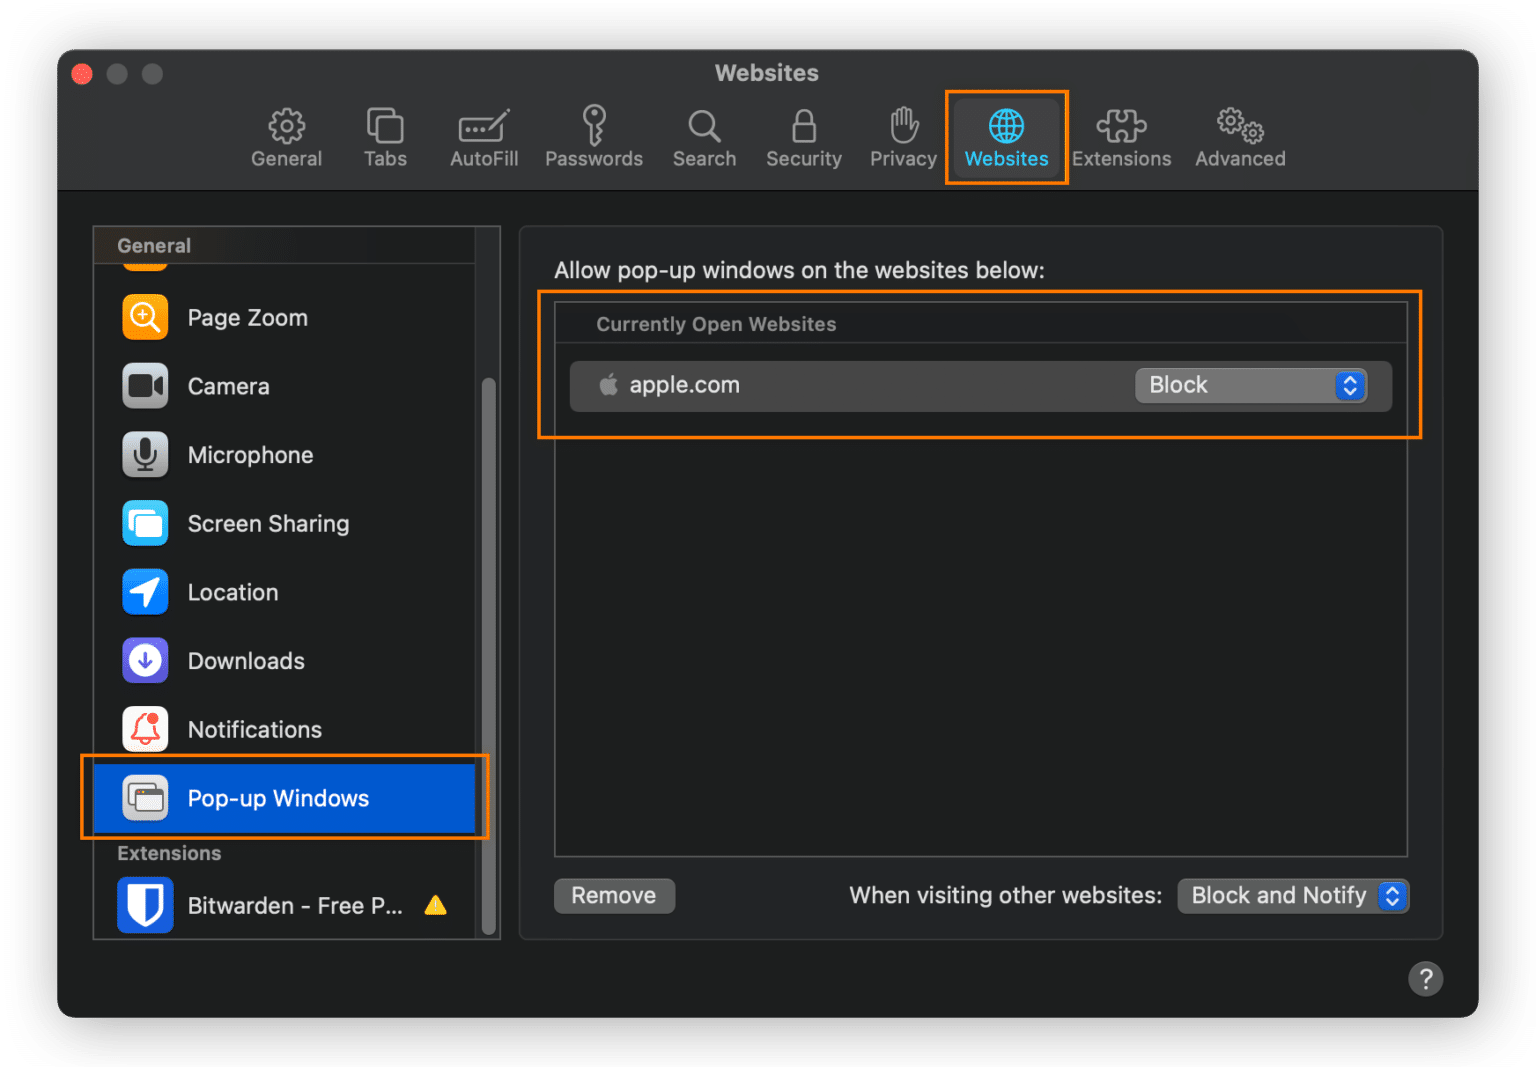Open the Passwords preferences pane
The height and width of the screenshot is (1067, 1536).
pyautogui.click(x=594, y=137)
